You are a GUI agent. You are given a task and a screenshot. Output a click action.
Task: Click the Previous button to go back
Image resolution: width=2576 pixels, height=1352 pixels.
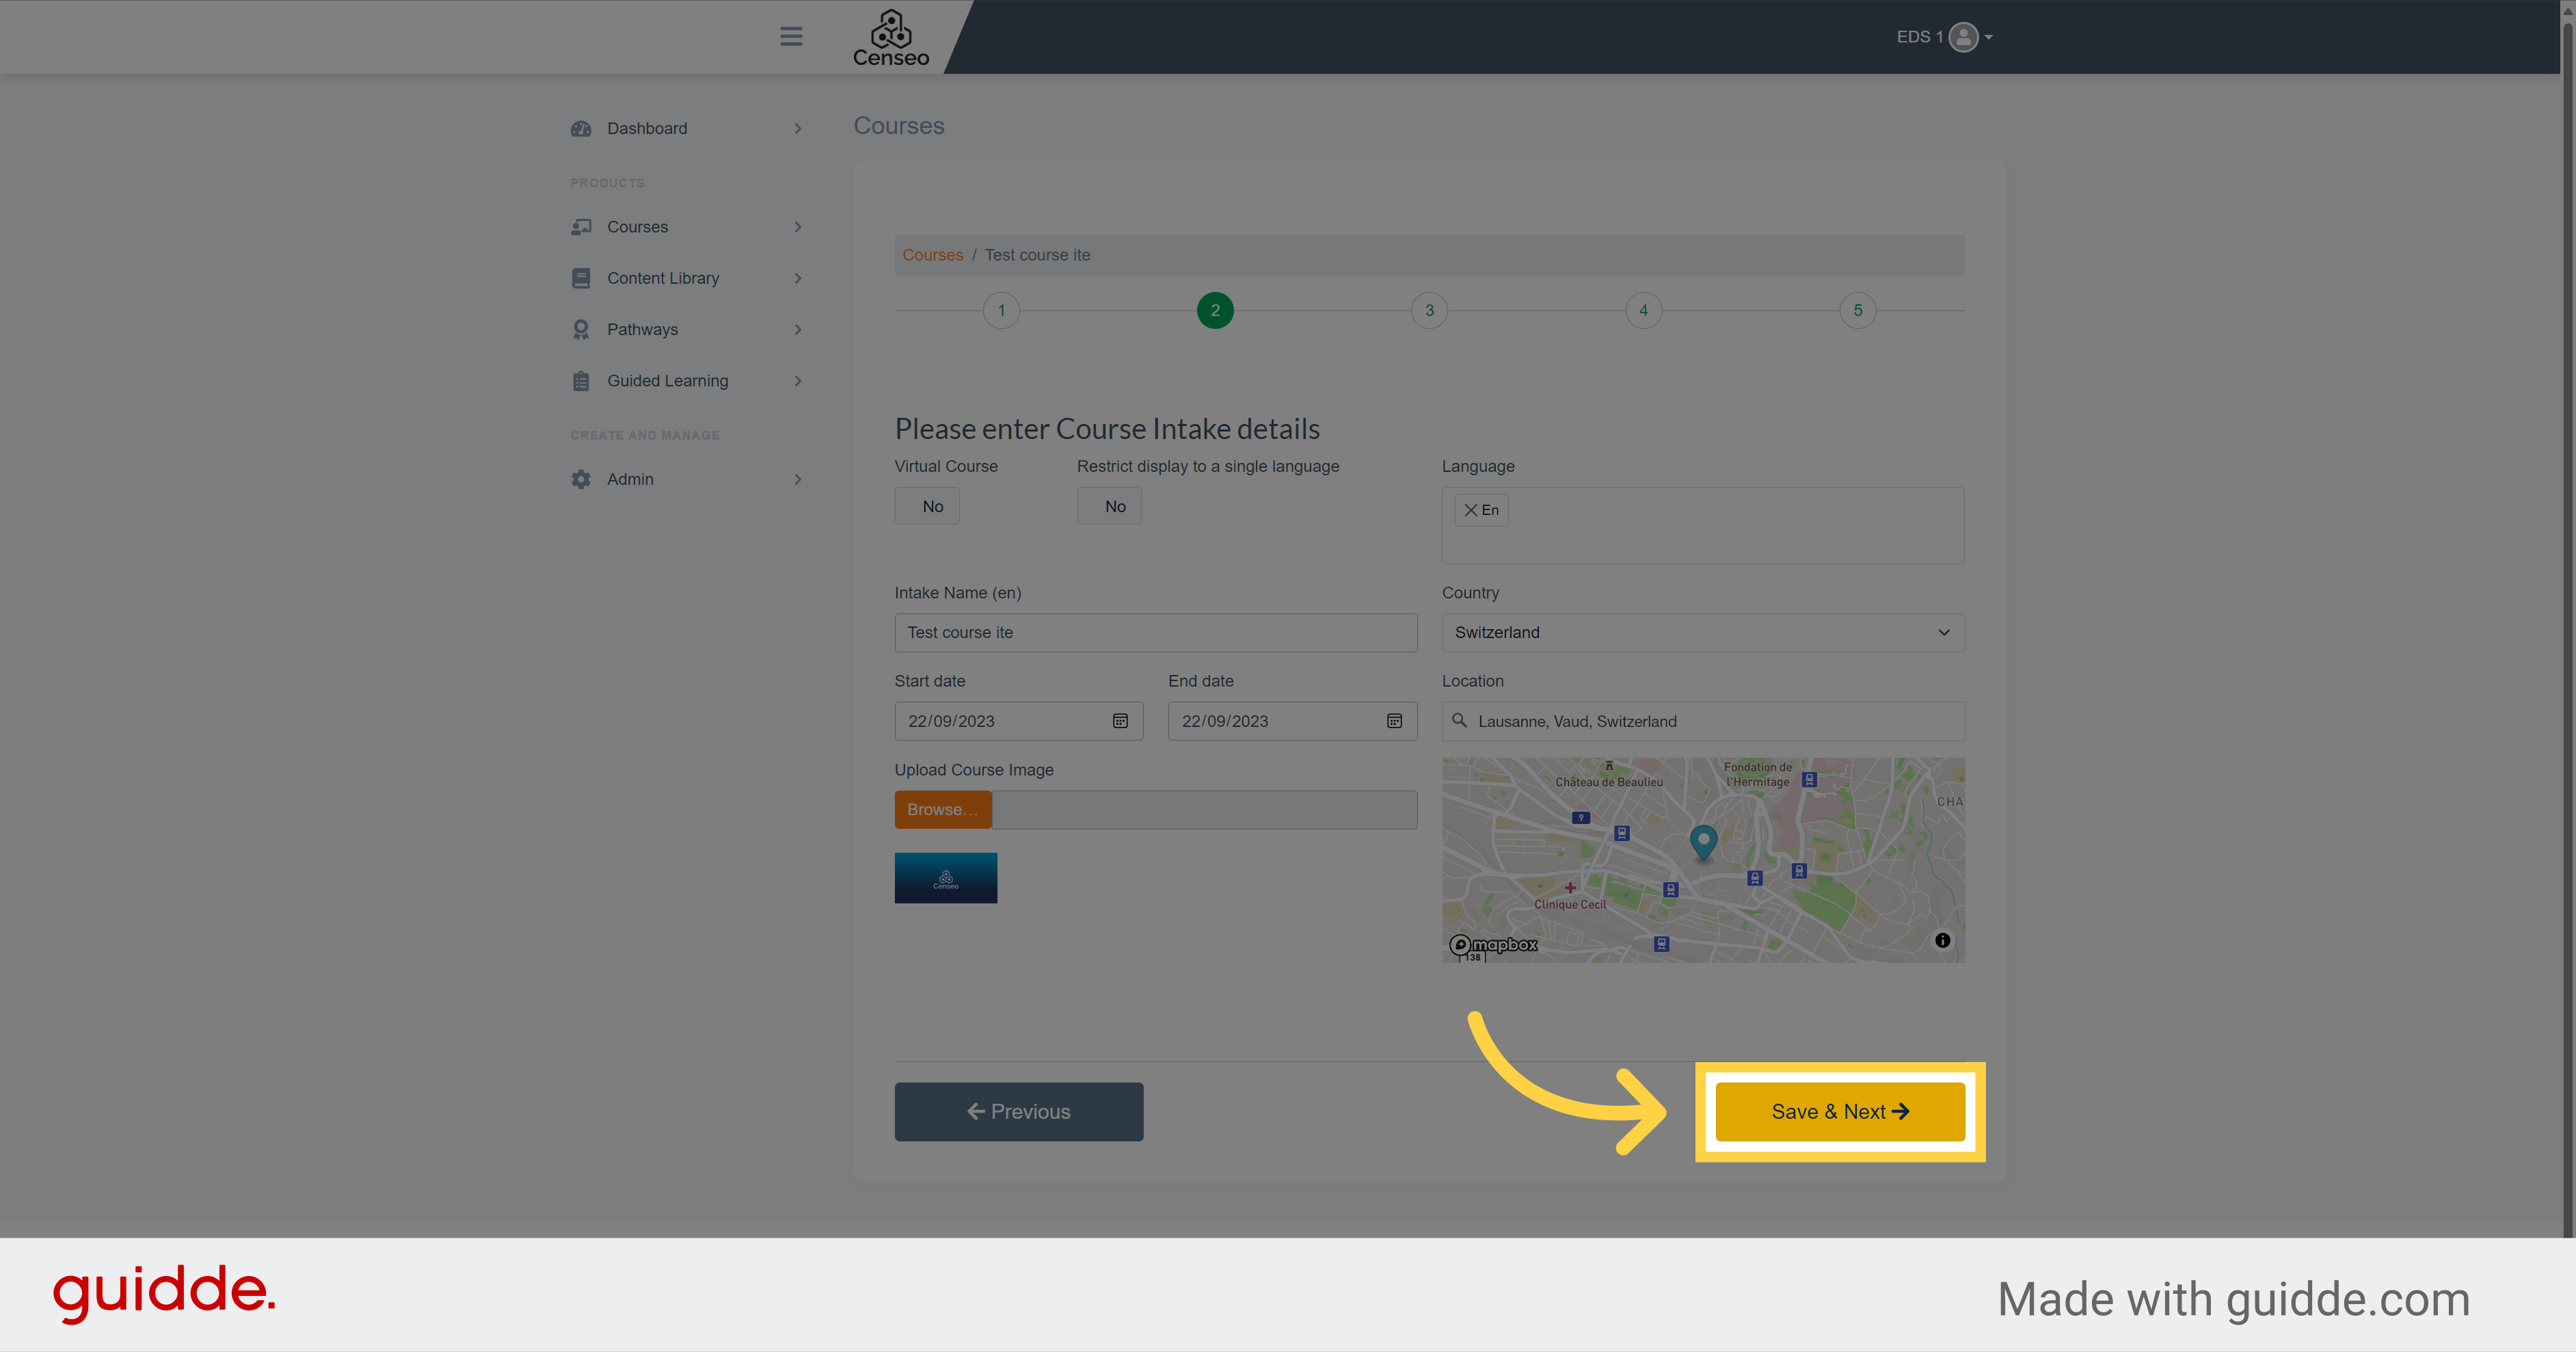coord(1019,1110)
